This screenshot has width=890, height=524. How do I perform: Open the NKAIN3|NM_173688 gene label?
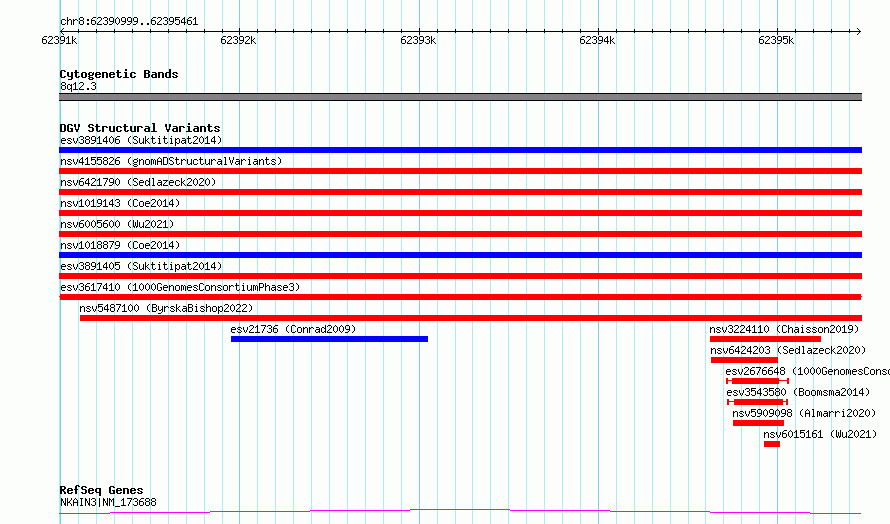pyautogui.click(x=108, y=502)
